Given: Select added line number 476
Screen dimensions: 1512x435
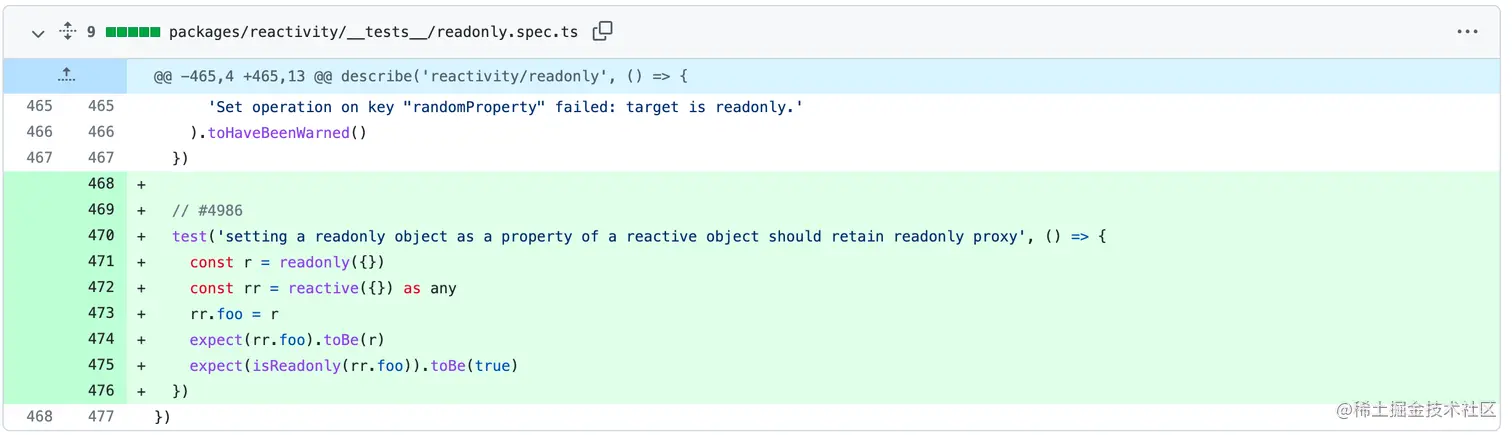Looking at the screenshot, I should click(101, 391).
